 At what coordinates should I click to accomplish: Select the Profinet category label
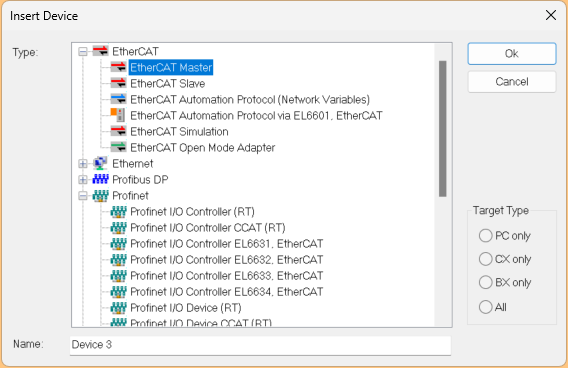[130, 196]
